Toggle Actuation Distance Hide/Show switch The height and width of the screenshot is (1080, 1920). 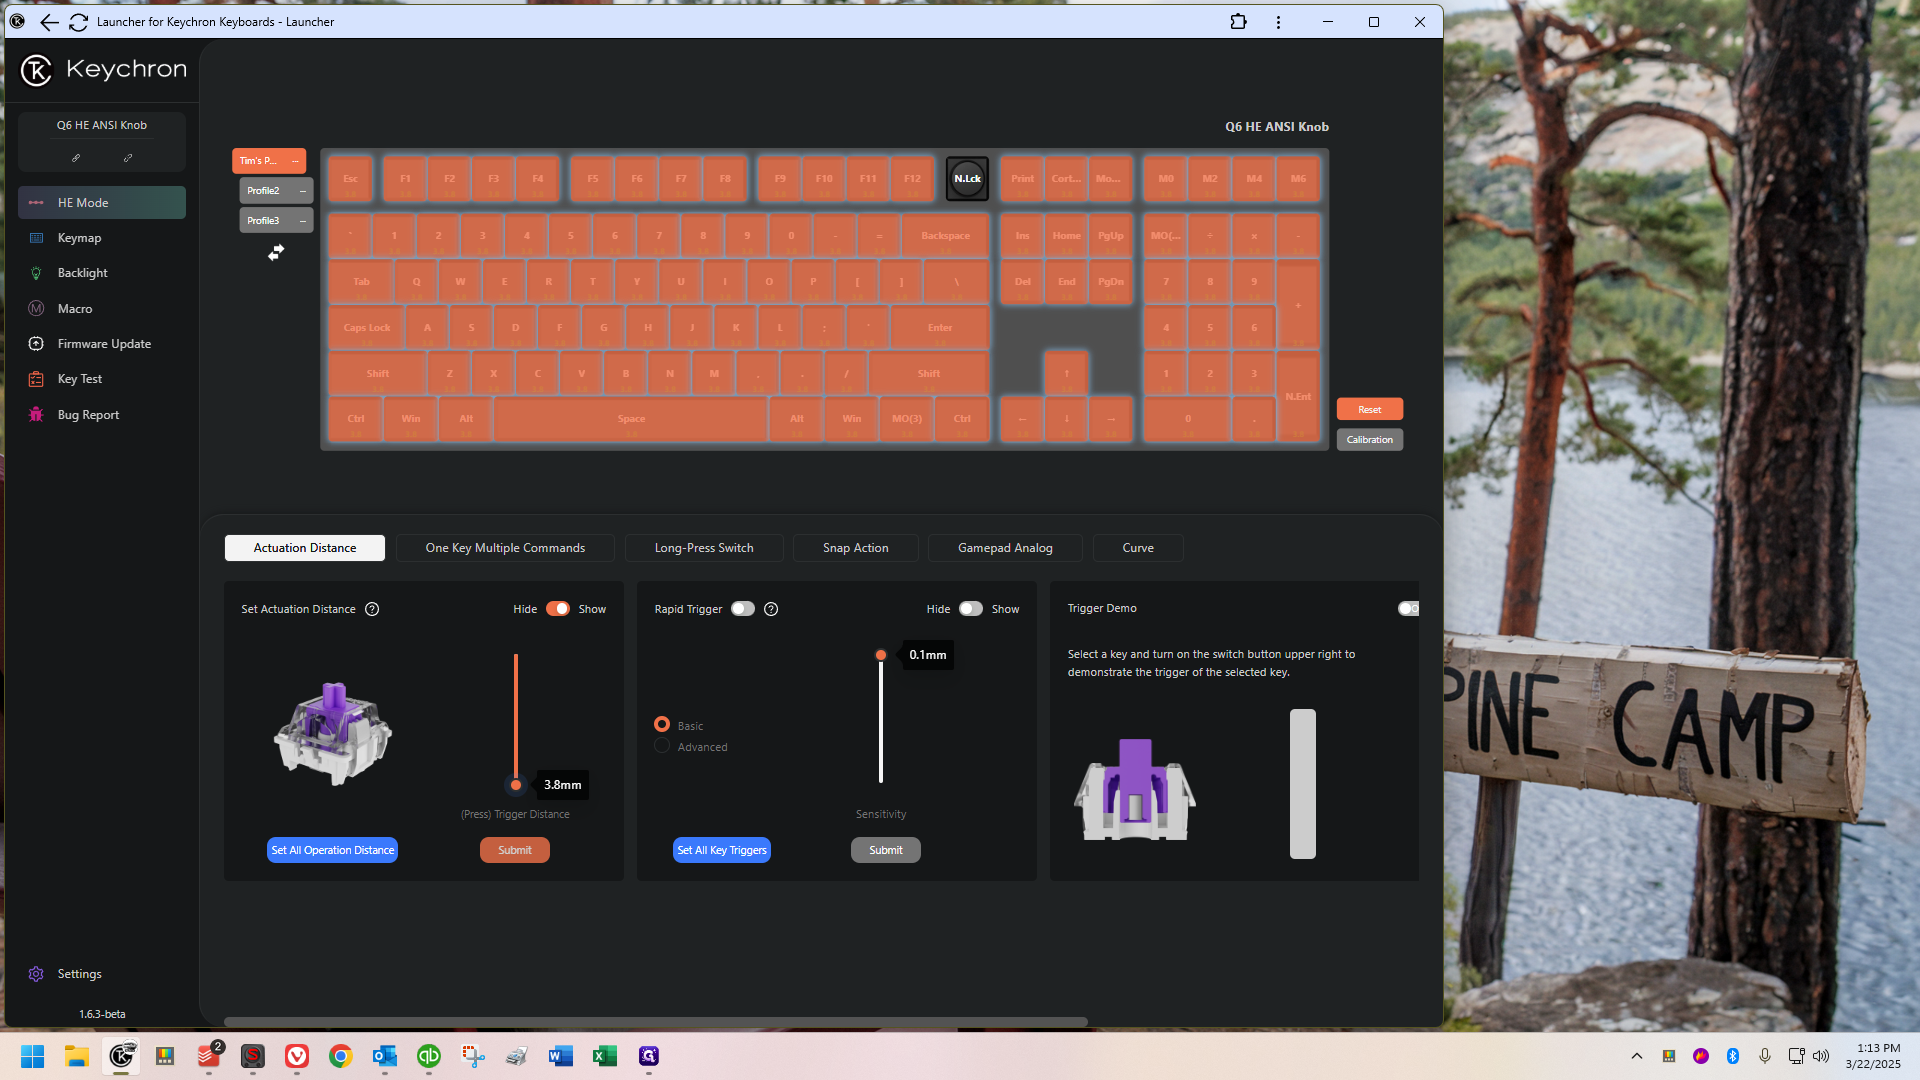click(x=558, y=609)
